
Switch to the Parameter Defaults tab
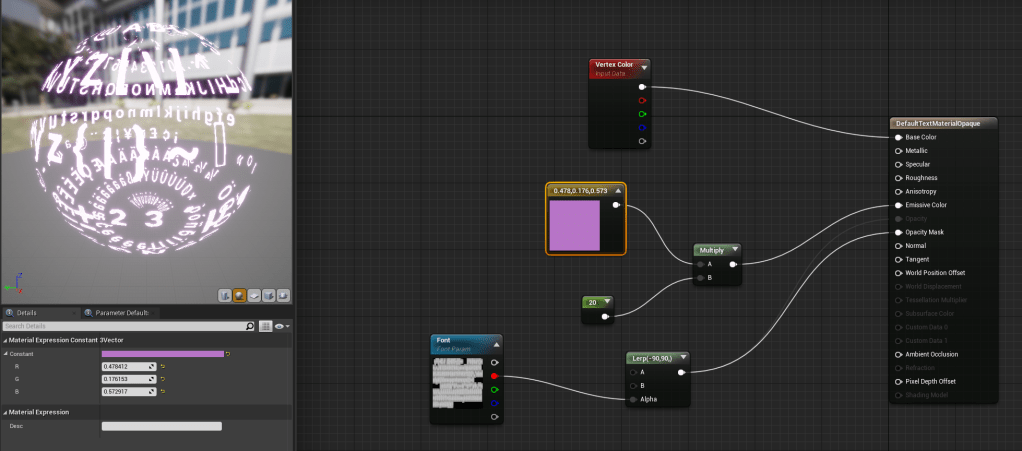(118, 313)
